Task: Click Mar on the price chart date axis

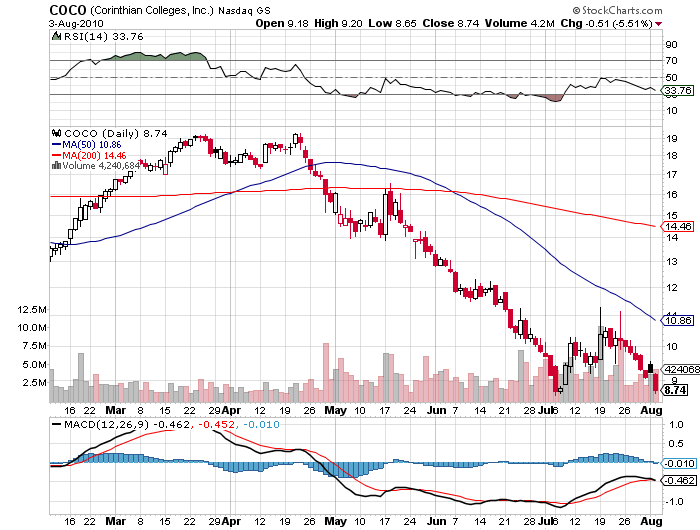Action: 116,410
